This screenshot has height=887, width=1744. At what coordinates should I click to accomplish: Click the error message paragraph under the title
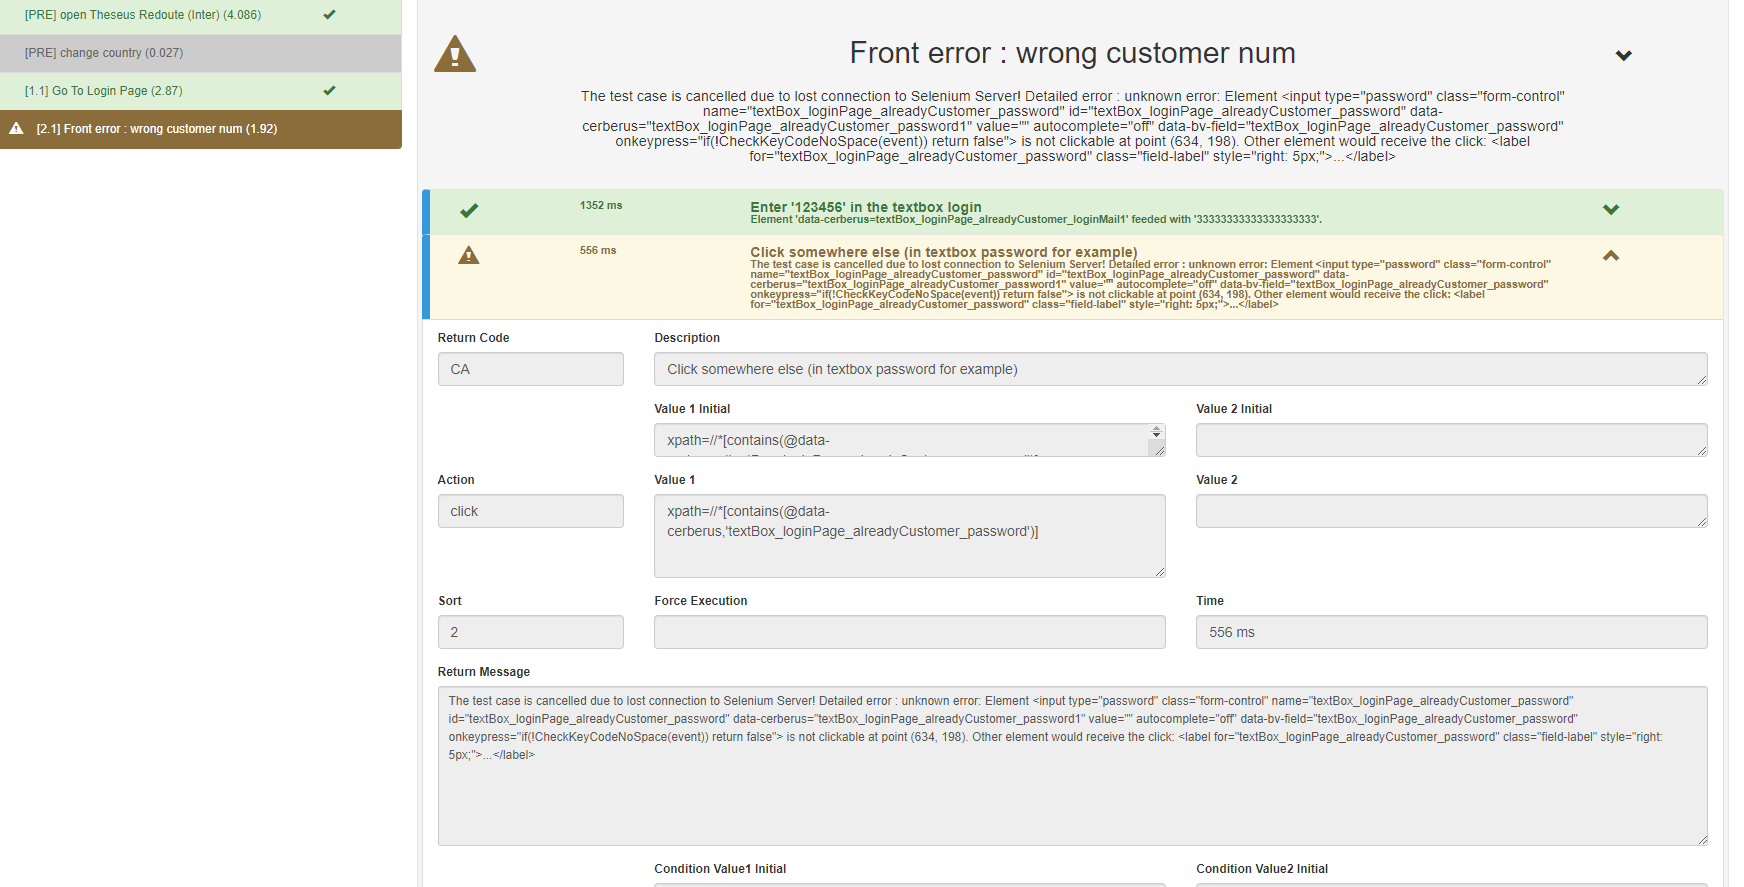point(1073,126)
